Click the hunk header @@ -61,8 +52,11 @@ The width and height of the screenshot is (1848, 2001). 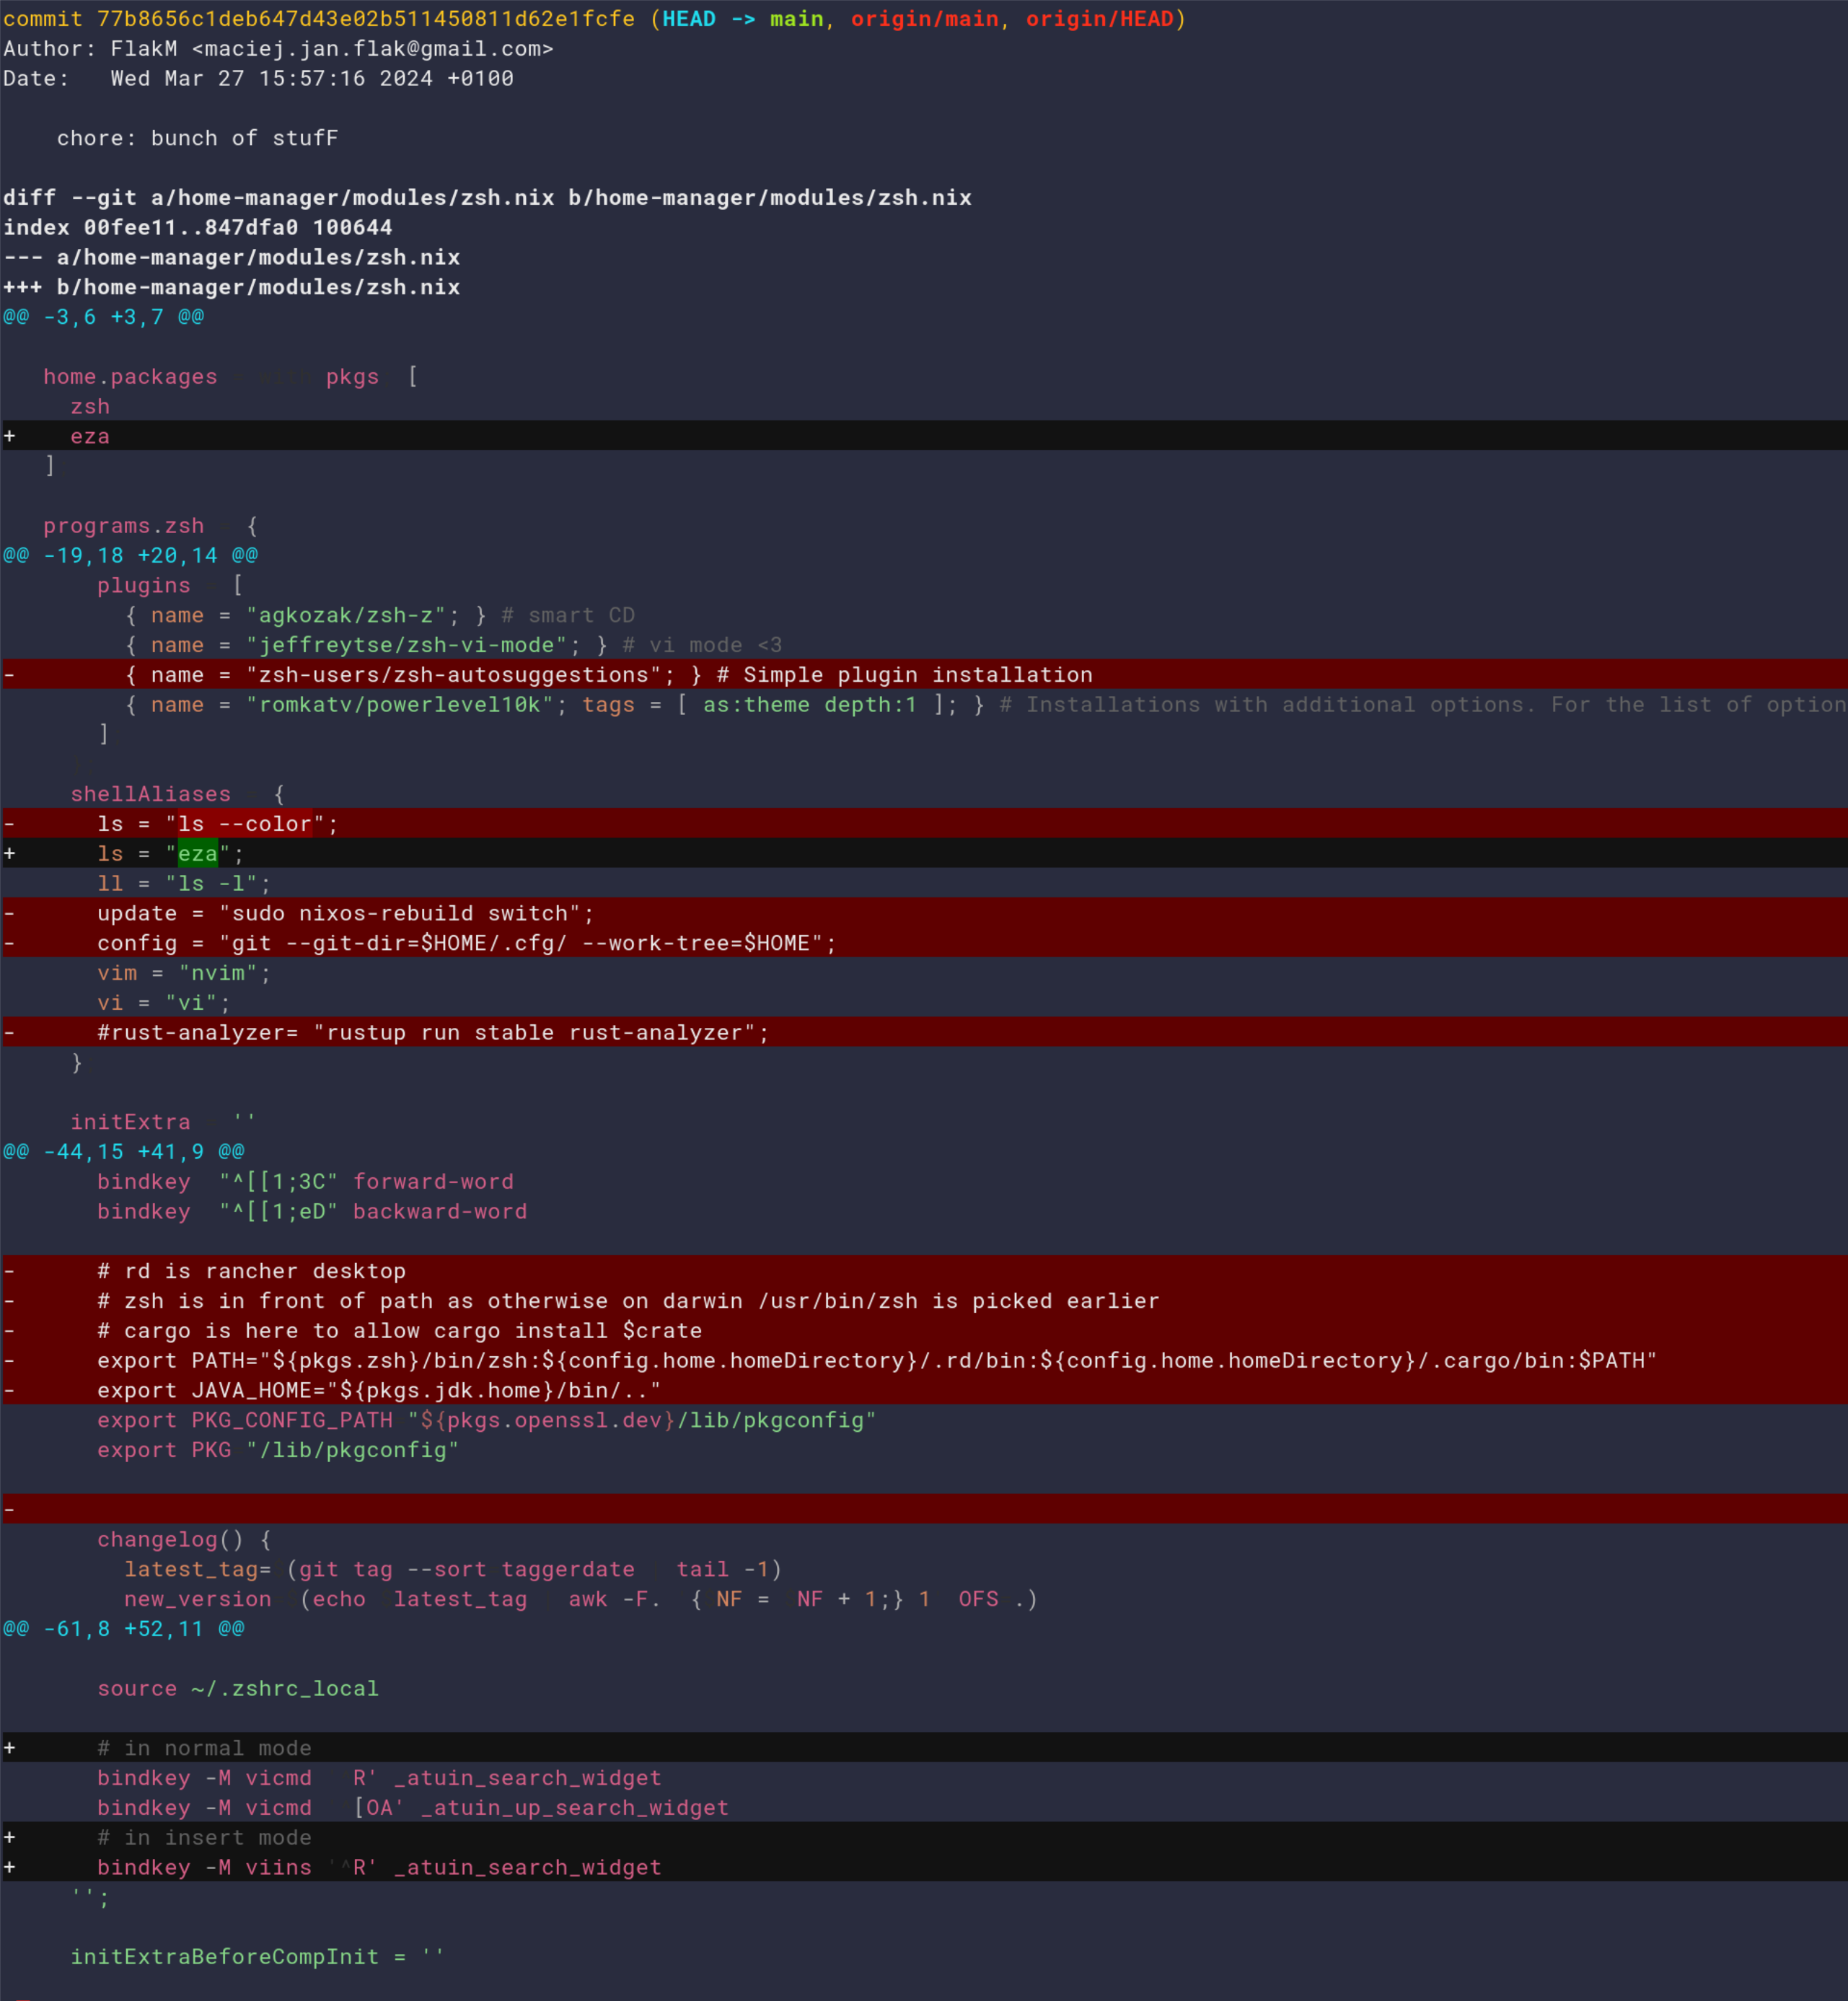[x=124, y=1628]
